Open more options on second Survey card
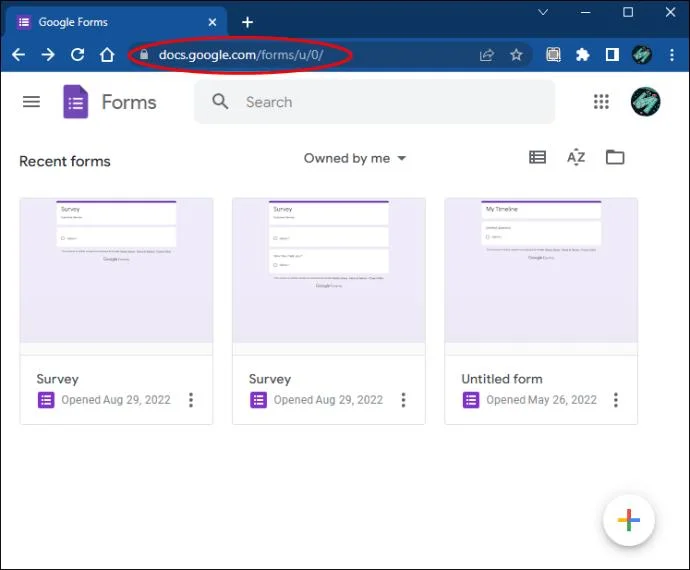690x570 pixels. [403, 400]
